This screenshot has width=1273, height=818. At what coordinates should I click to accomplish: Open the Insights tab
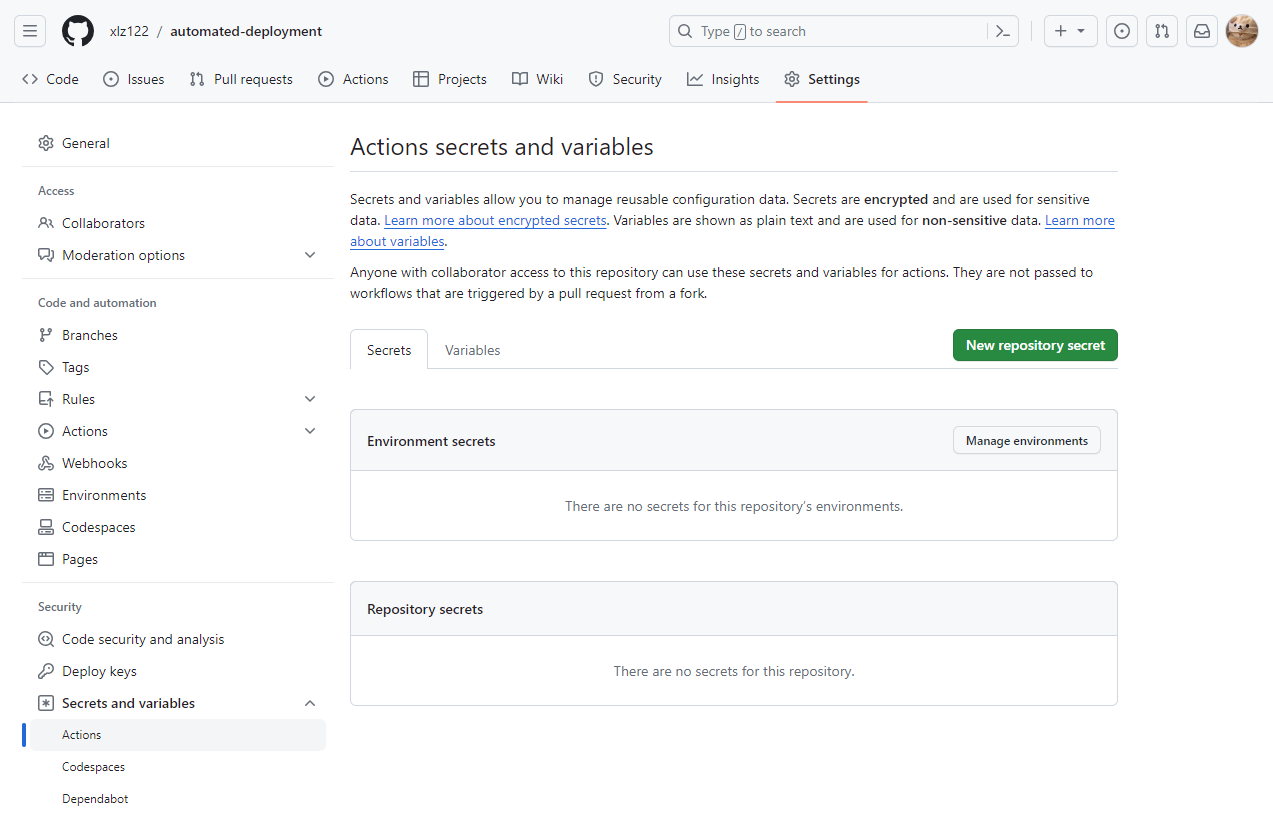click(x=723, y=79)
